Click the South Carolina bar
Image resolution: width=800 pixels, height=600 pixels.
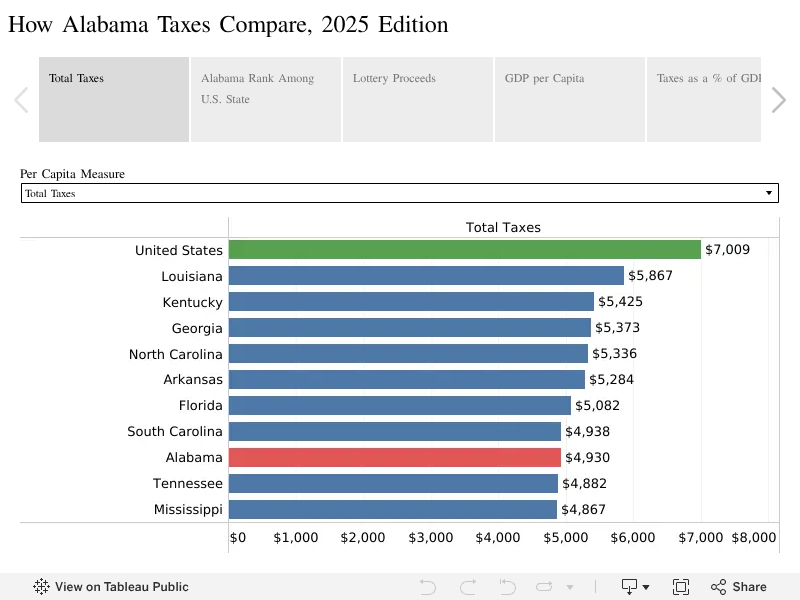pos(395,432)
